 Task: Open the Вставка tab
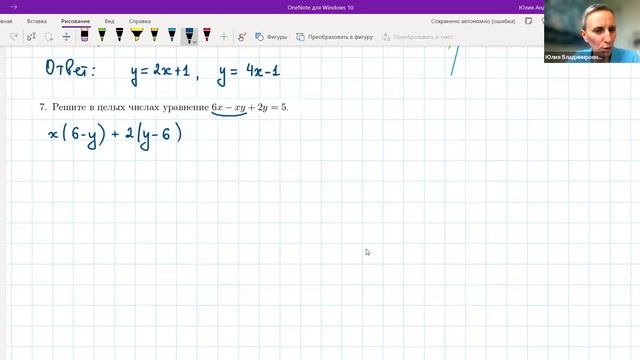[37, 21]
